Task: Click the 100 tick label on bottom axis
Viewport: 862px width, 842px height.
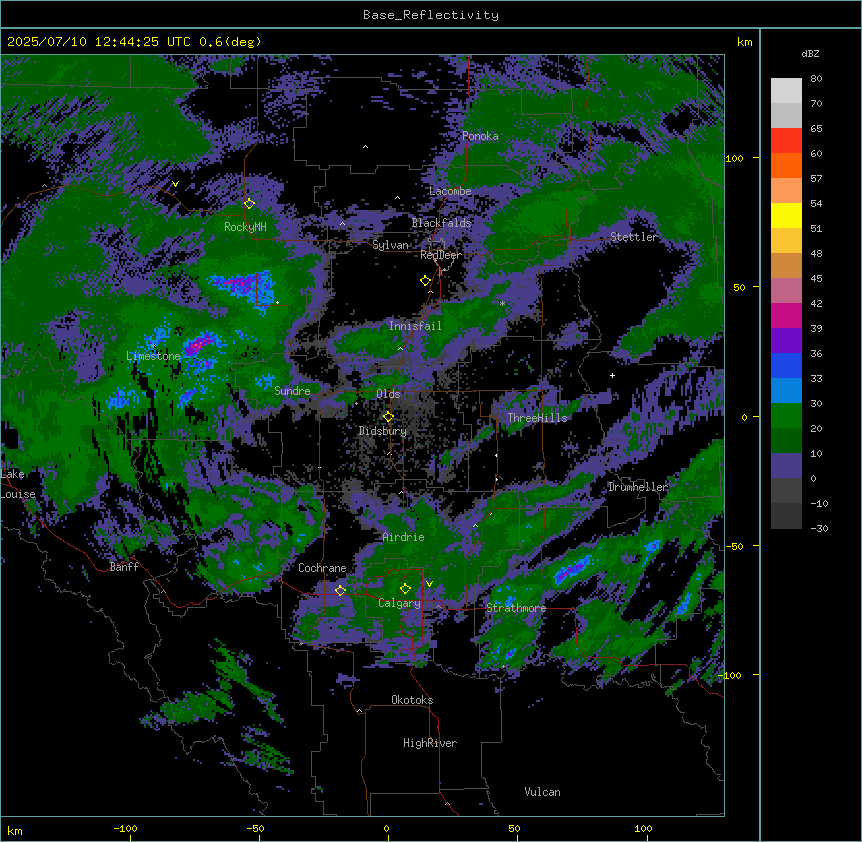Action: coord(643,828)
